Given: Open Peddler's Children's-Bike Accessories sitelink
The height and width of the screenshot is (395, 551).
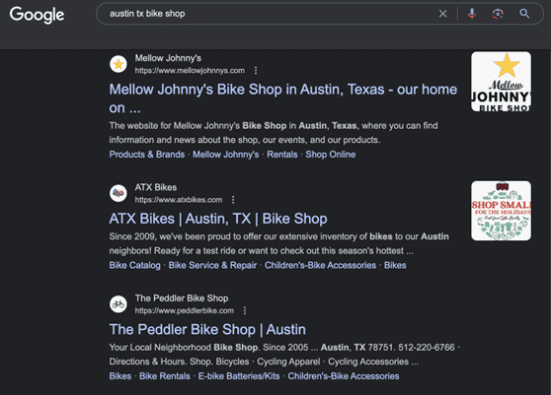Looking at the screenshot, I should (343, 376).
